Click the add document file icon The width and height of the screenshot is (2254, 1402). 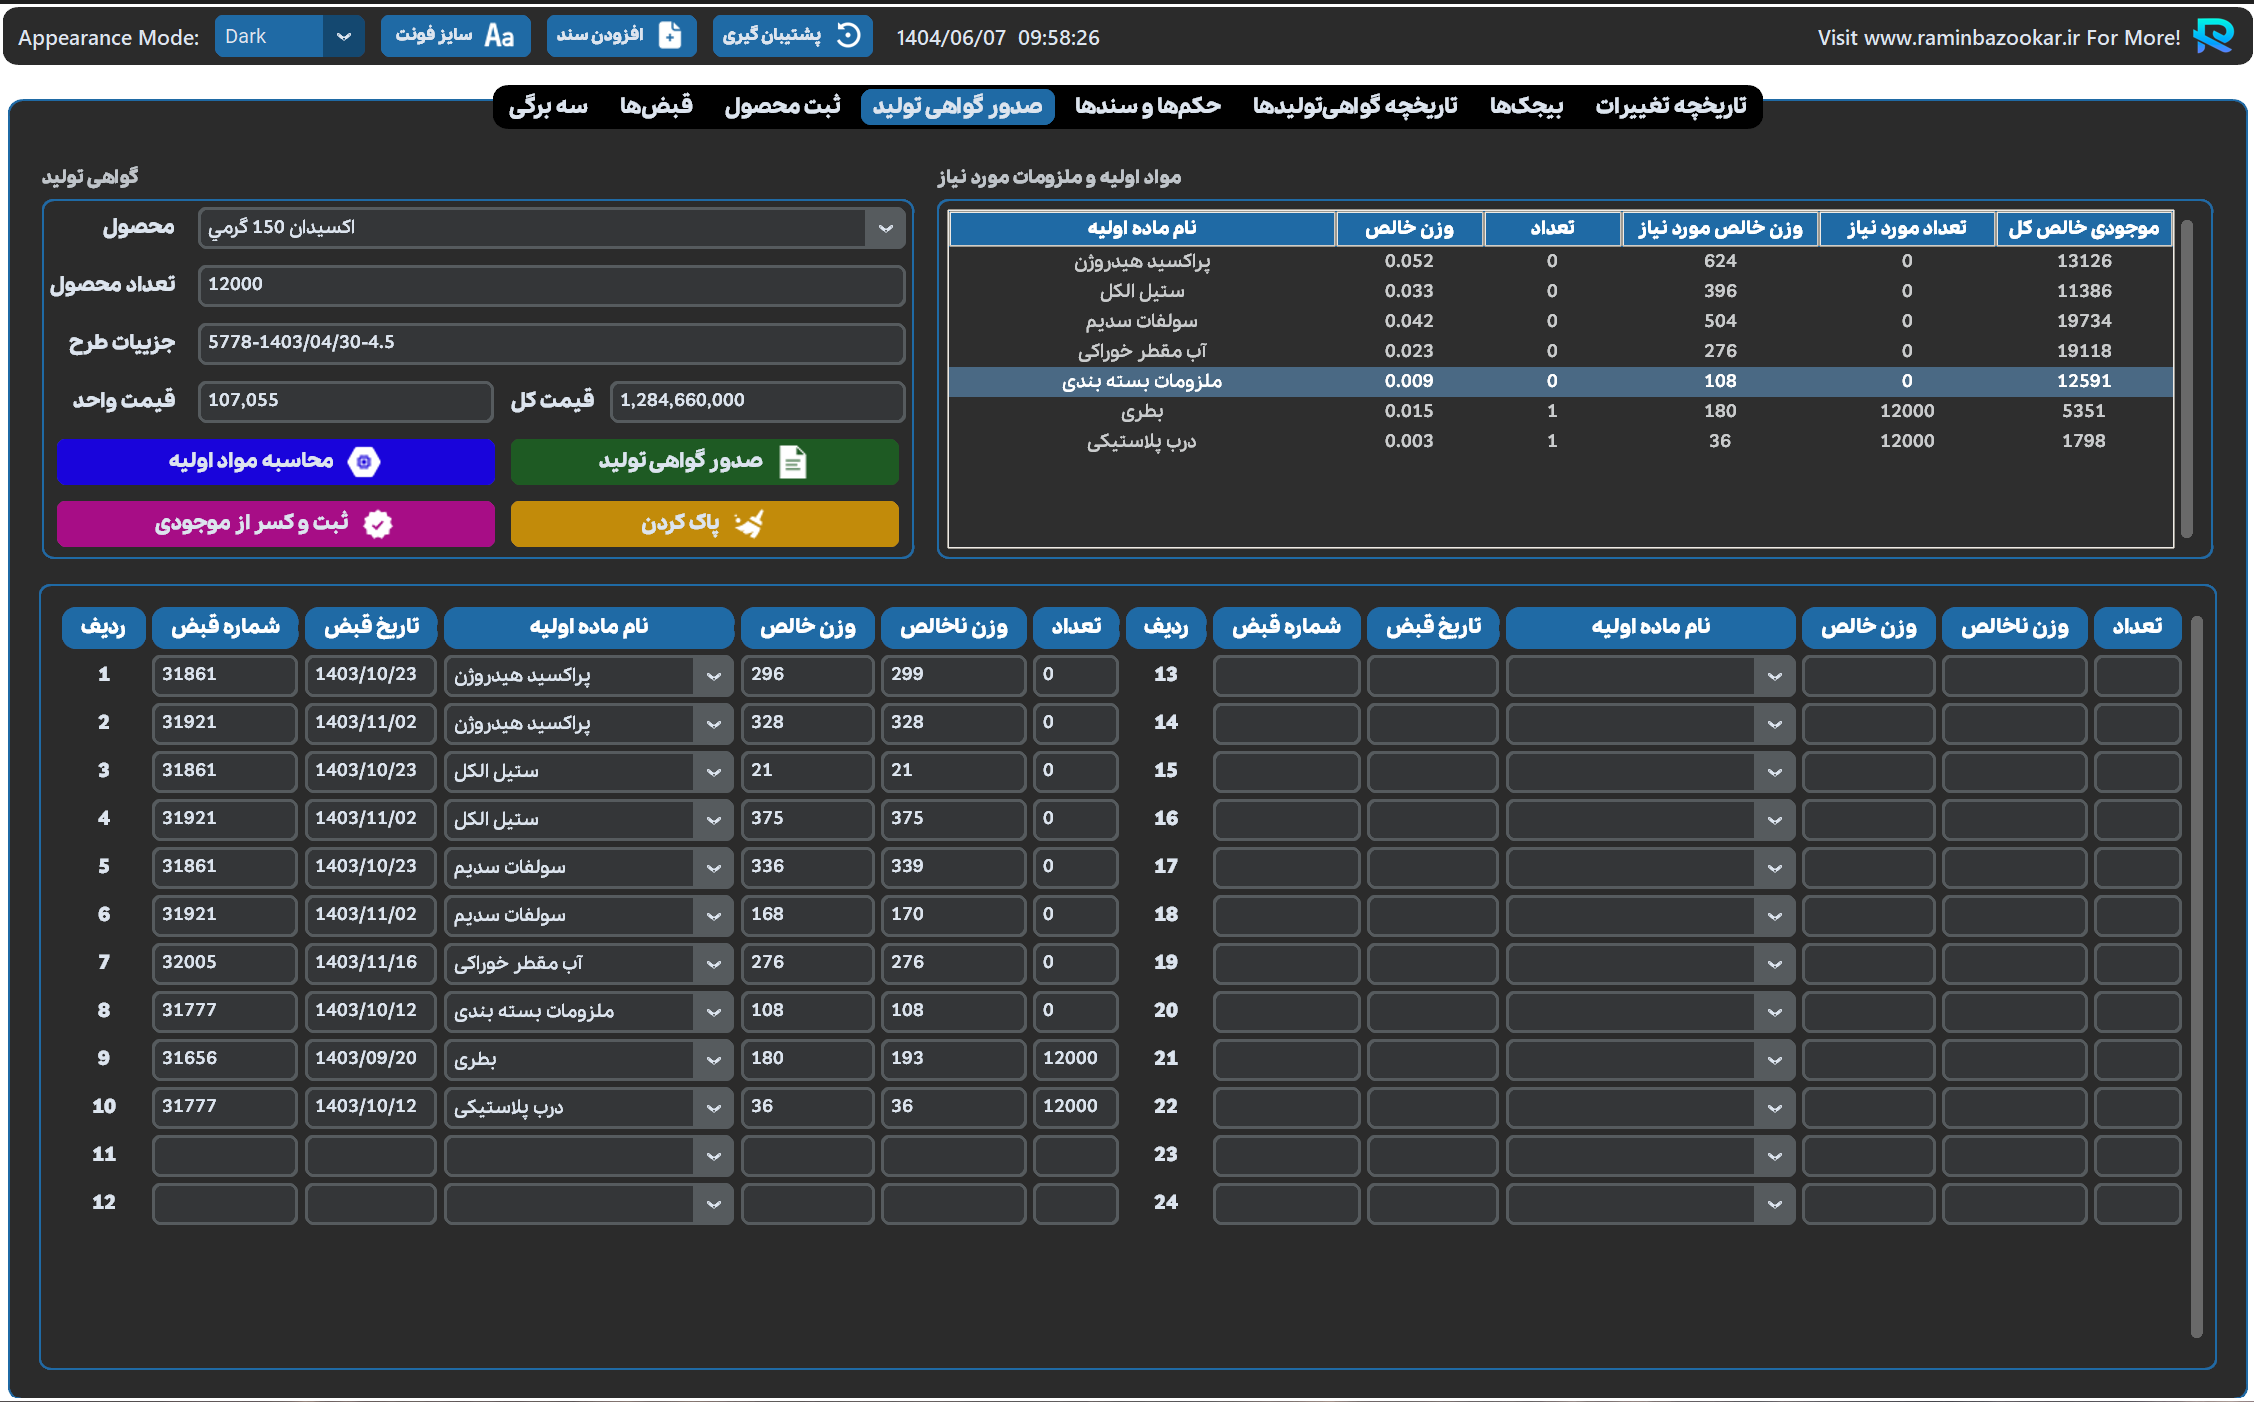(670, 36)
